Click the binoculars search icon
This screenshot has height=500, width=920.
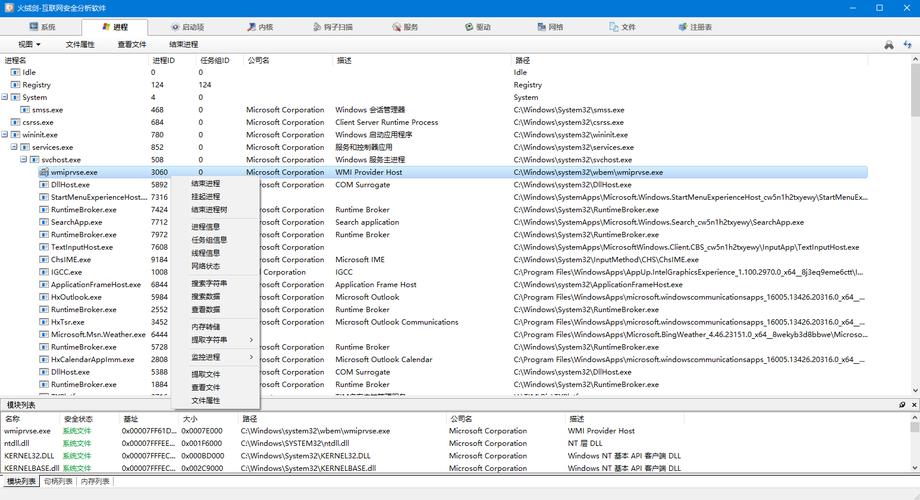tap(889, 45)
